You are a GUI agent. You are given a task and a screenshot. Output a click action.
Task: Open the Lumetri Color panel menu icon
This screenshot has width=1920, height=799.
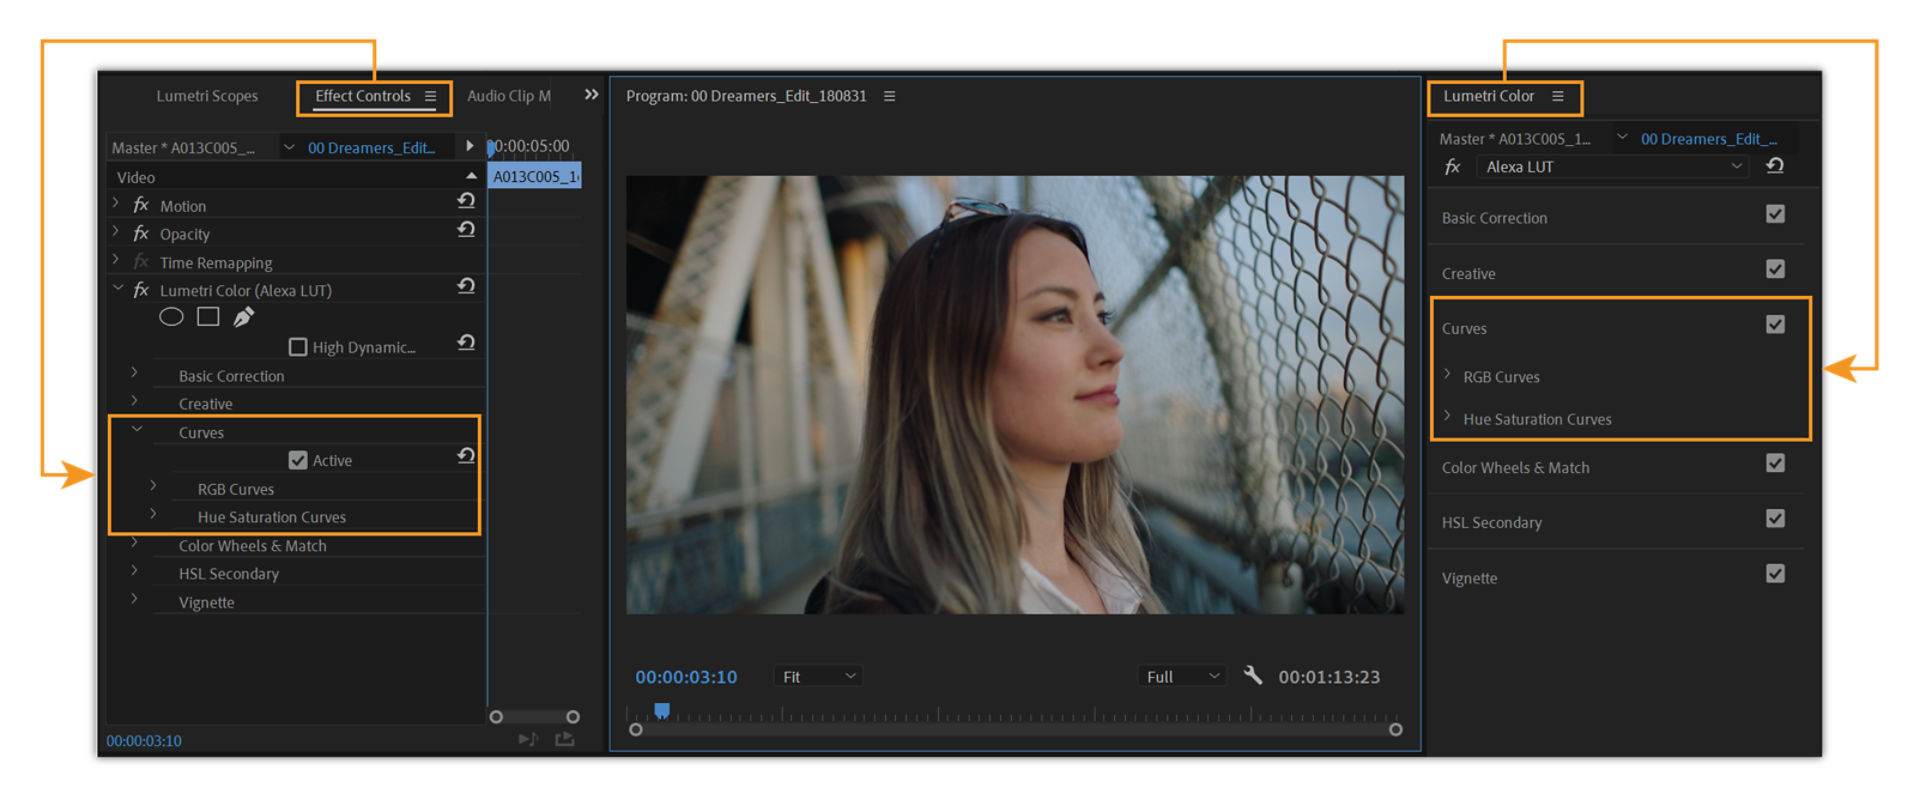pos(1557,96)
